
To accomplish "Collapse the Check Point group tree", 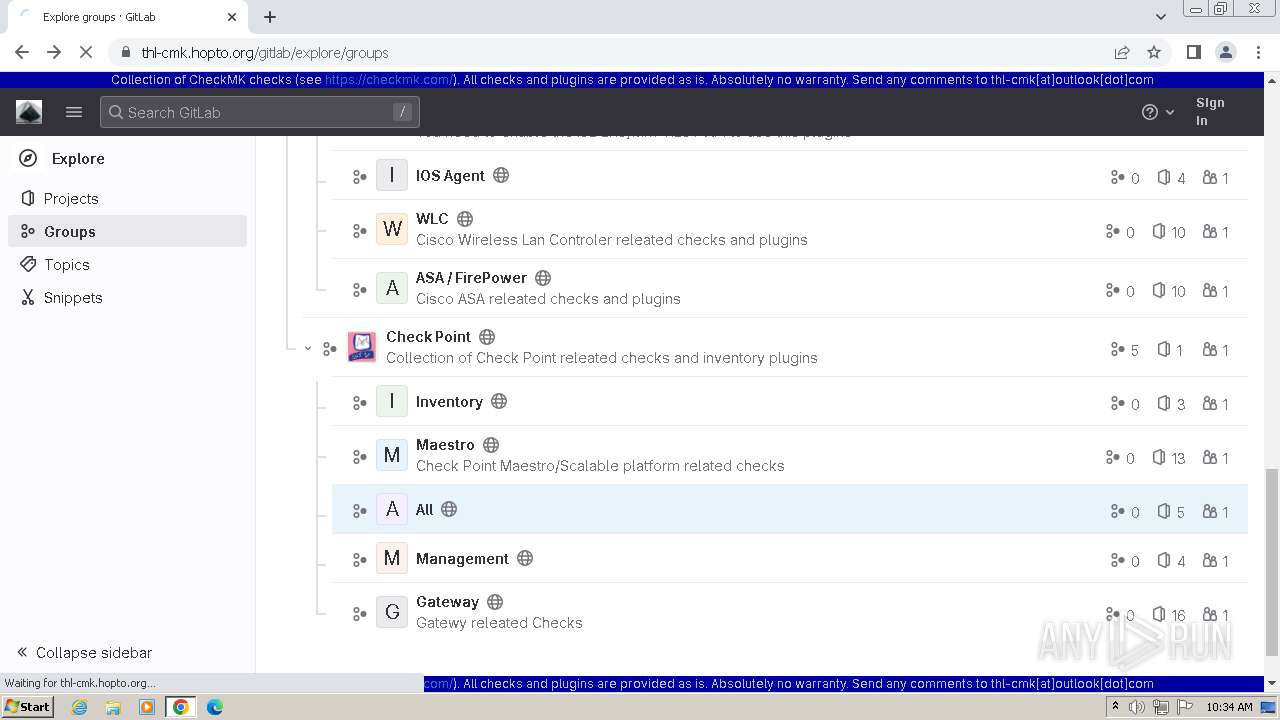I will click(308, 349).
